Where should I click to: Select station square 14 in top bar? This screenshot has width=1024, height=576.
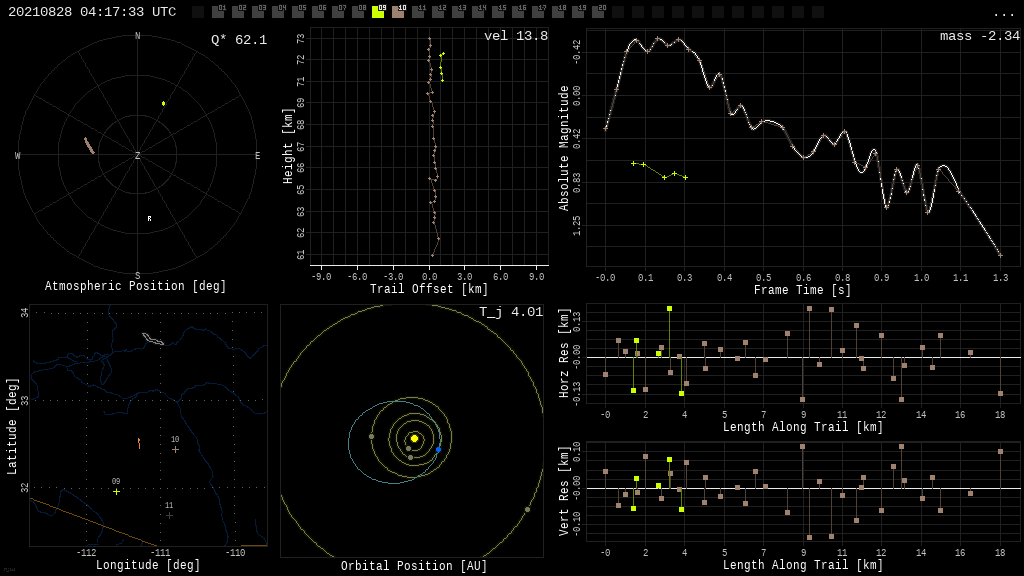(x=478, y=12)
